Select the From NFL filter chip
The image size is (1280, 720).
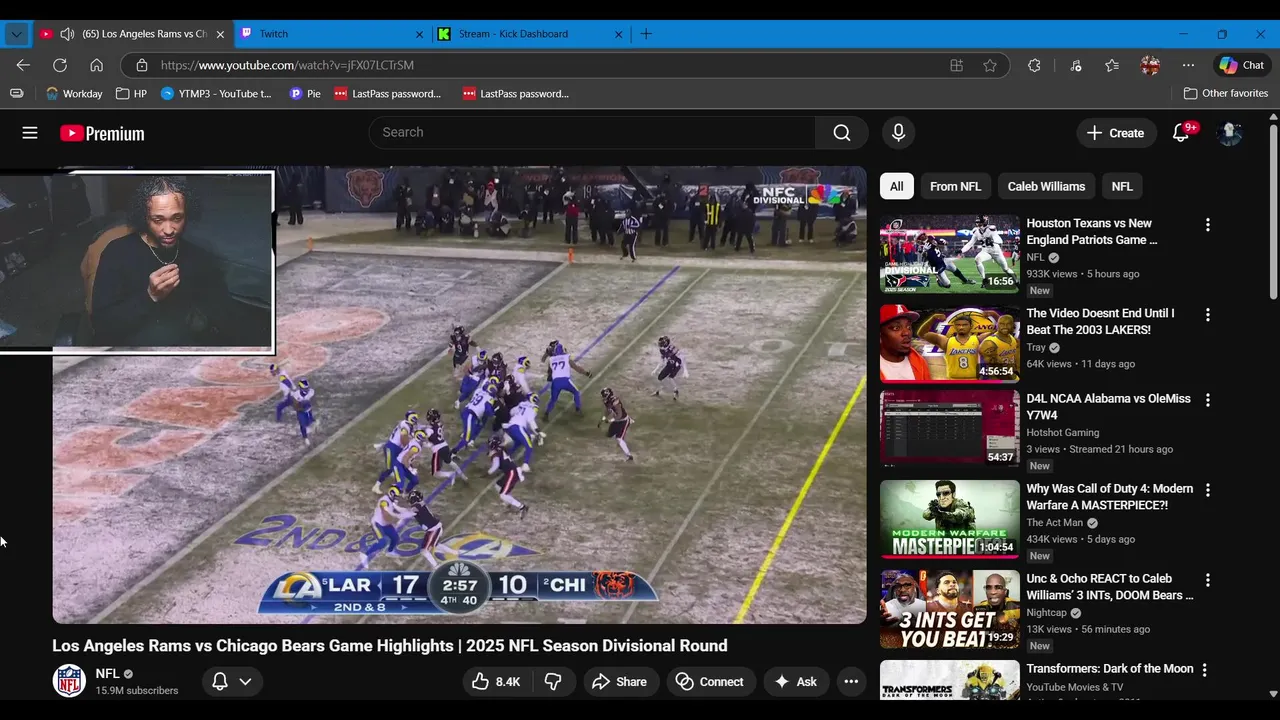[956, 186]
